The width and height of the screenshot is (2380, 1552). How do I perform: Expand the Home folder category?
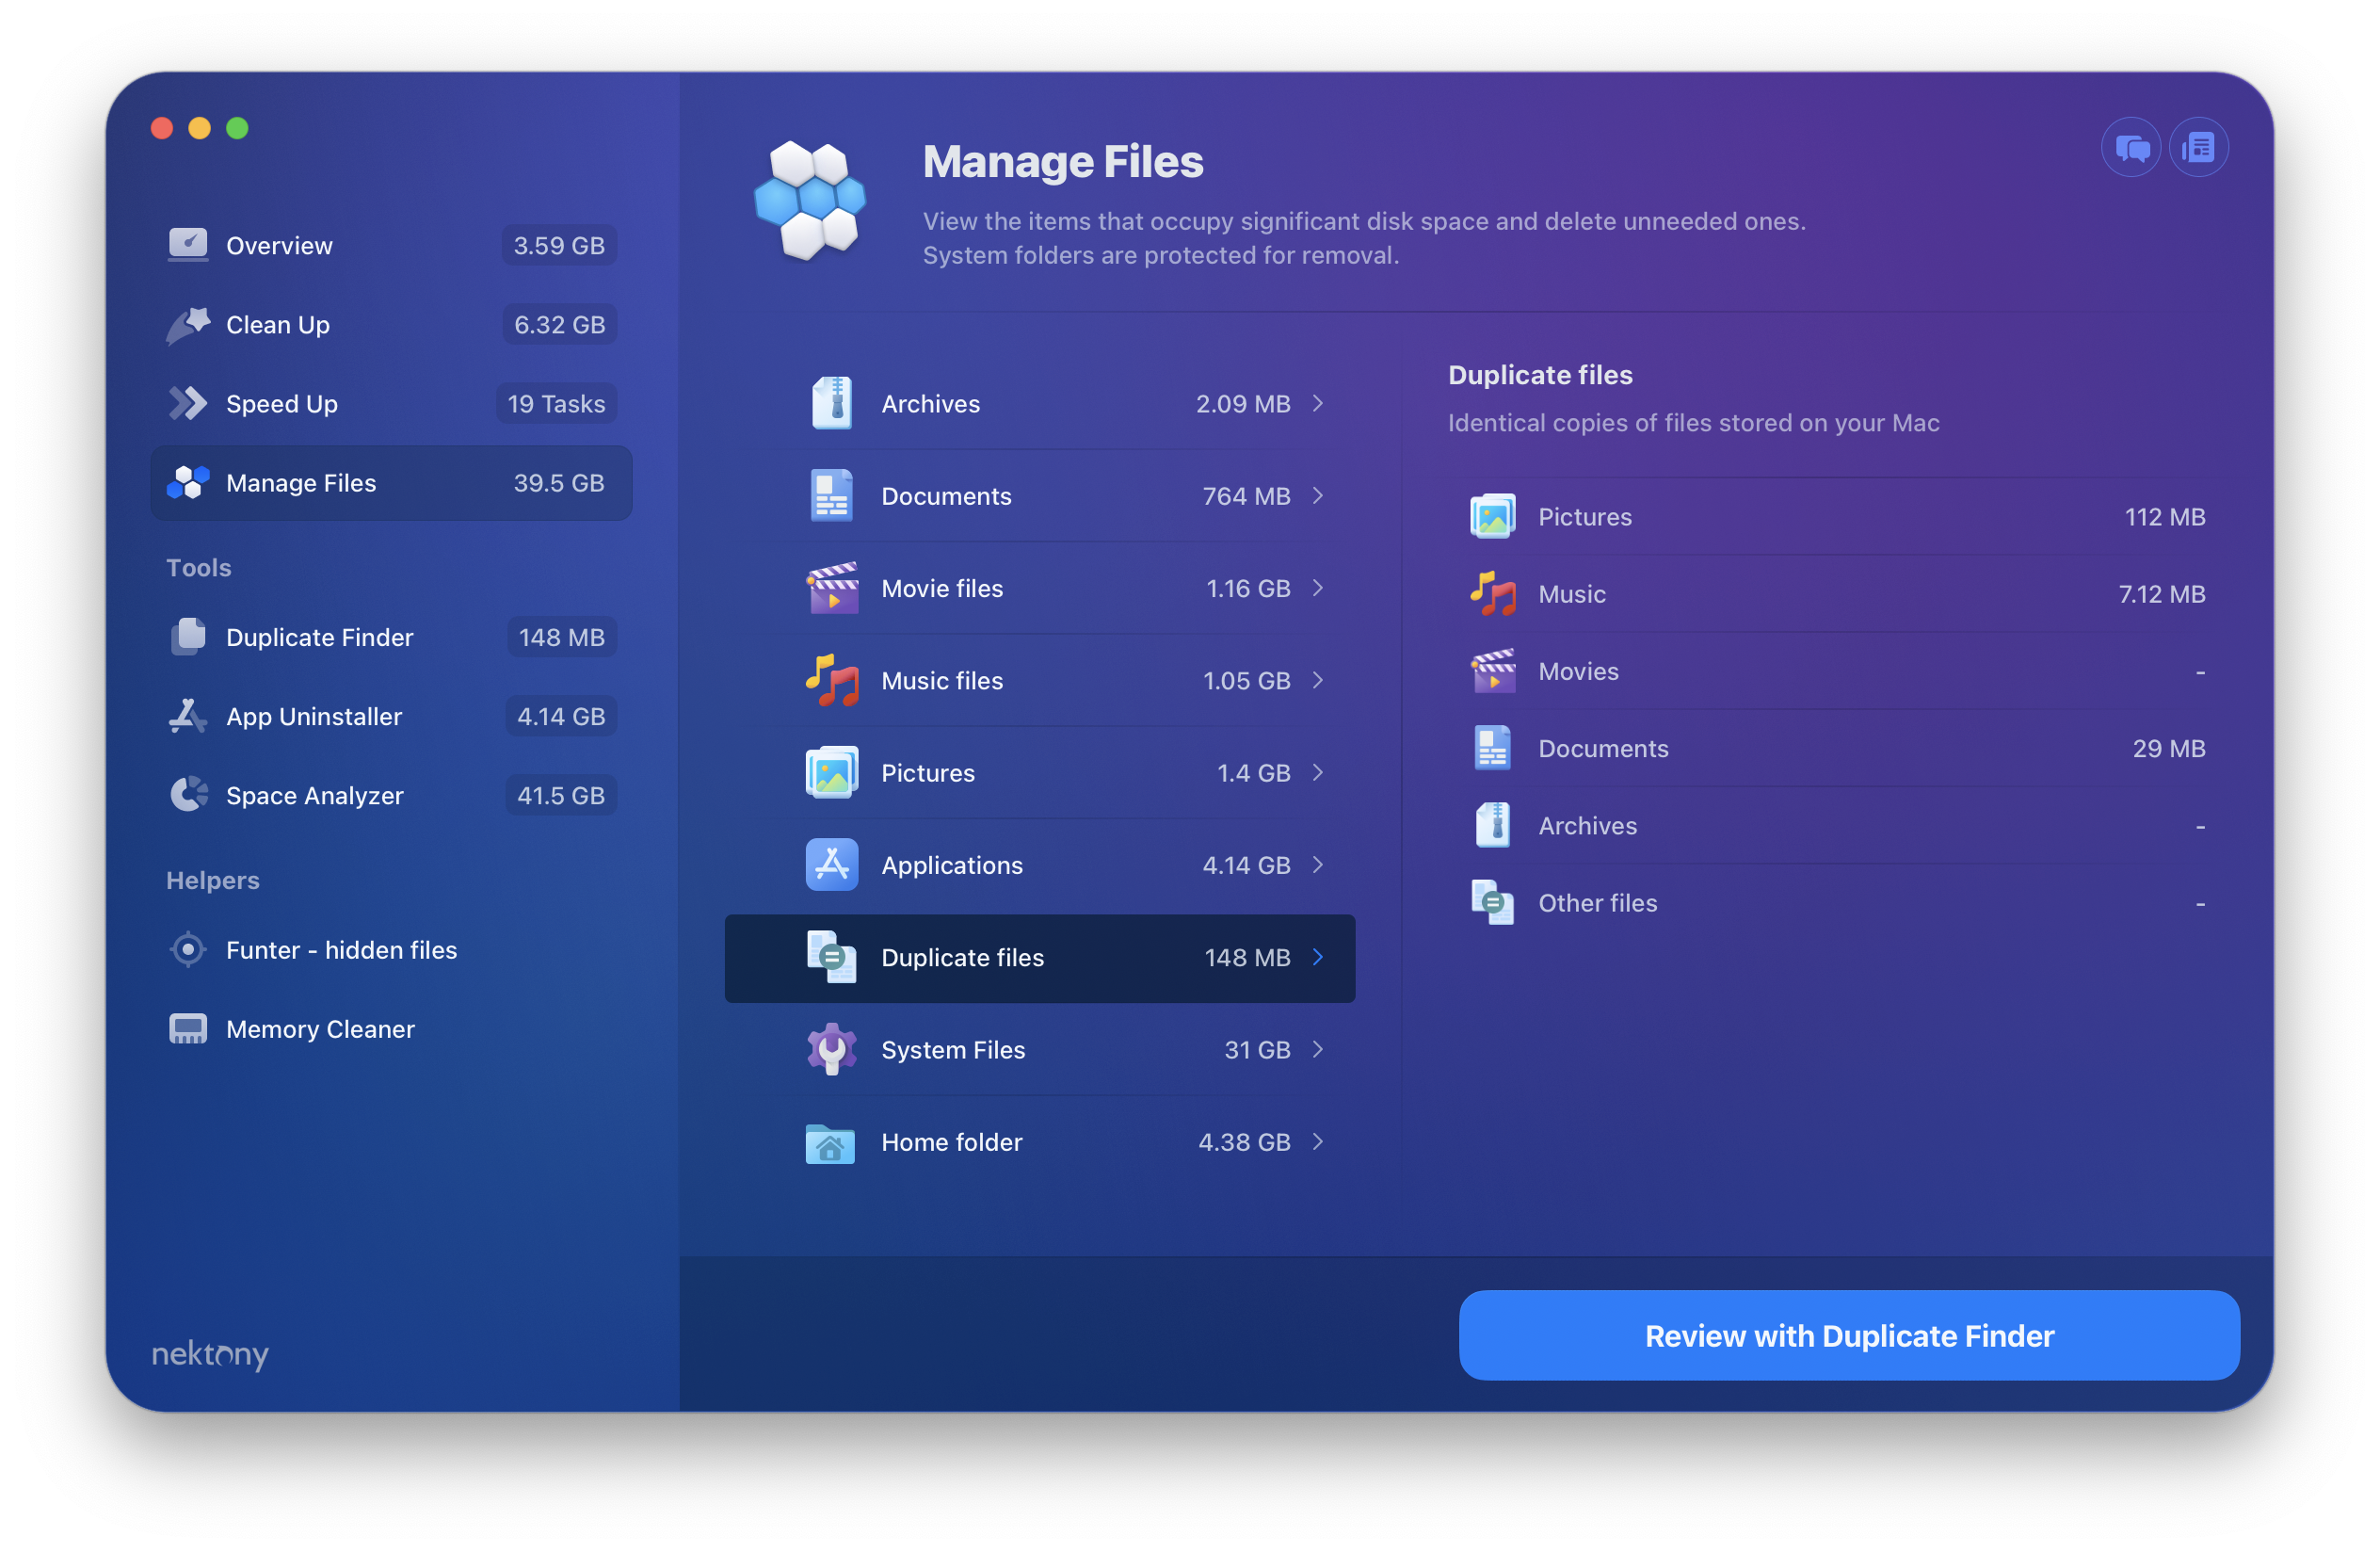coord(1316,1142)
